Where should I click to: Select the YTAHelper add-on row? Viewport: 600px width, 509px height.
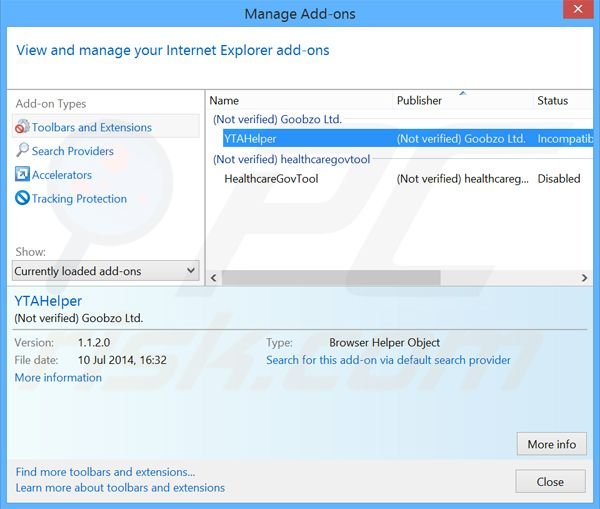pyautogui.click(x=408, y=139)
